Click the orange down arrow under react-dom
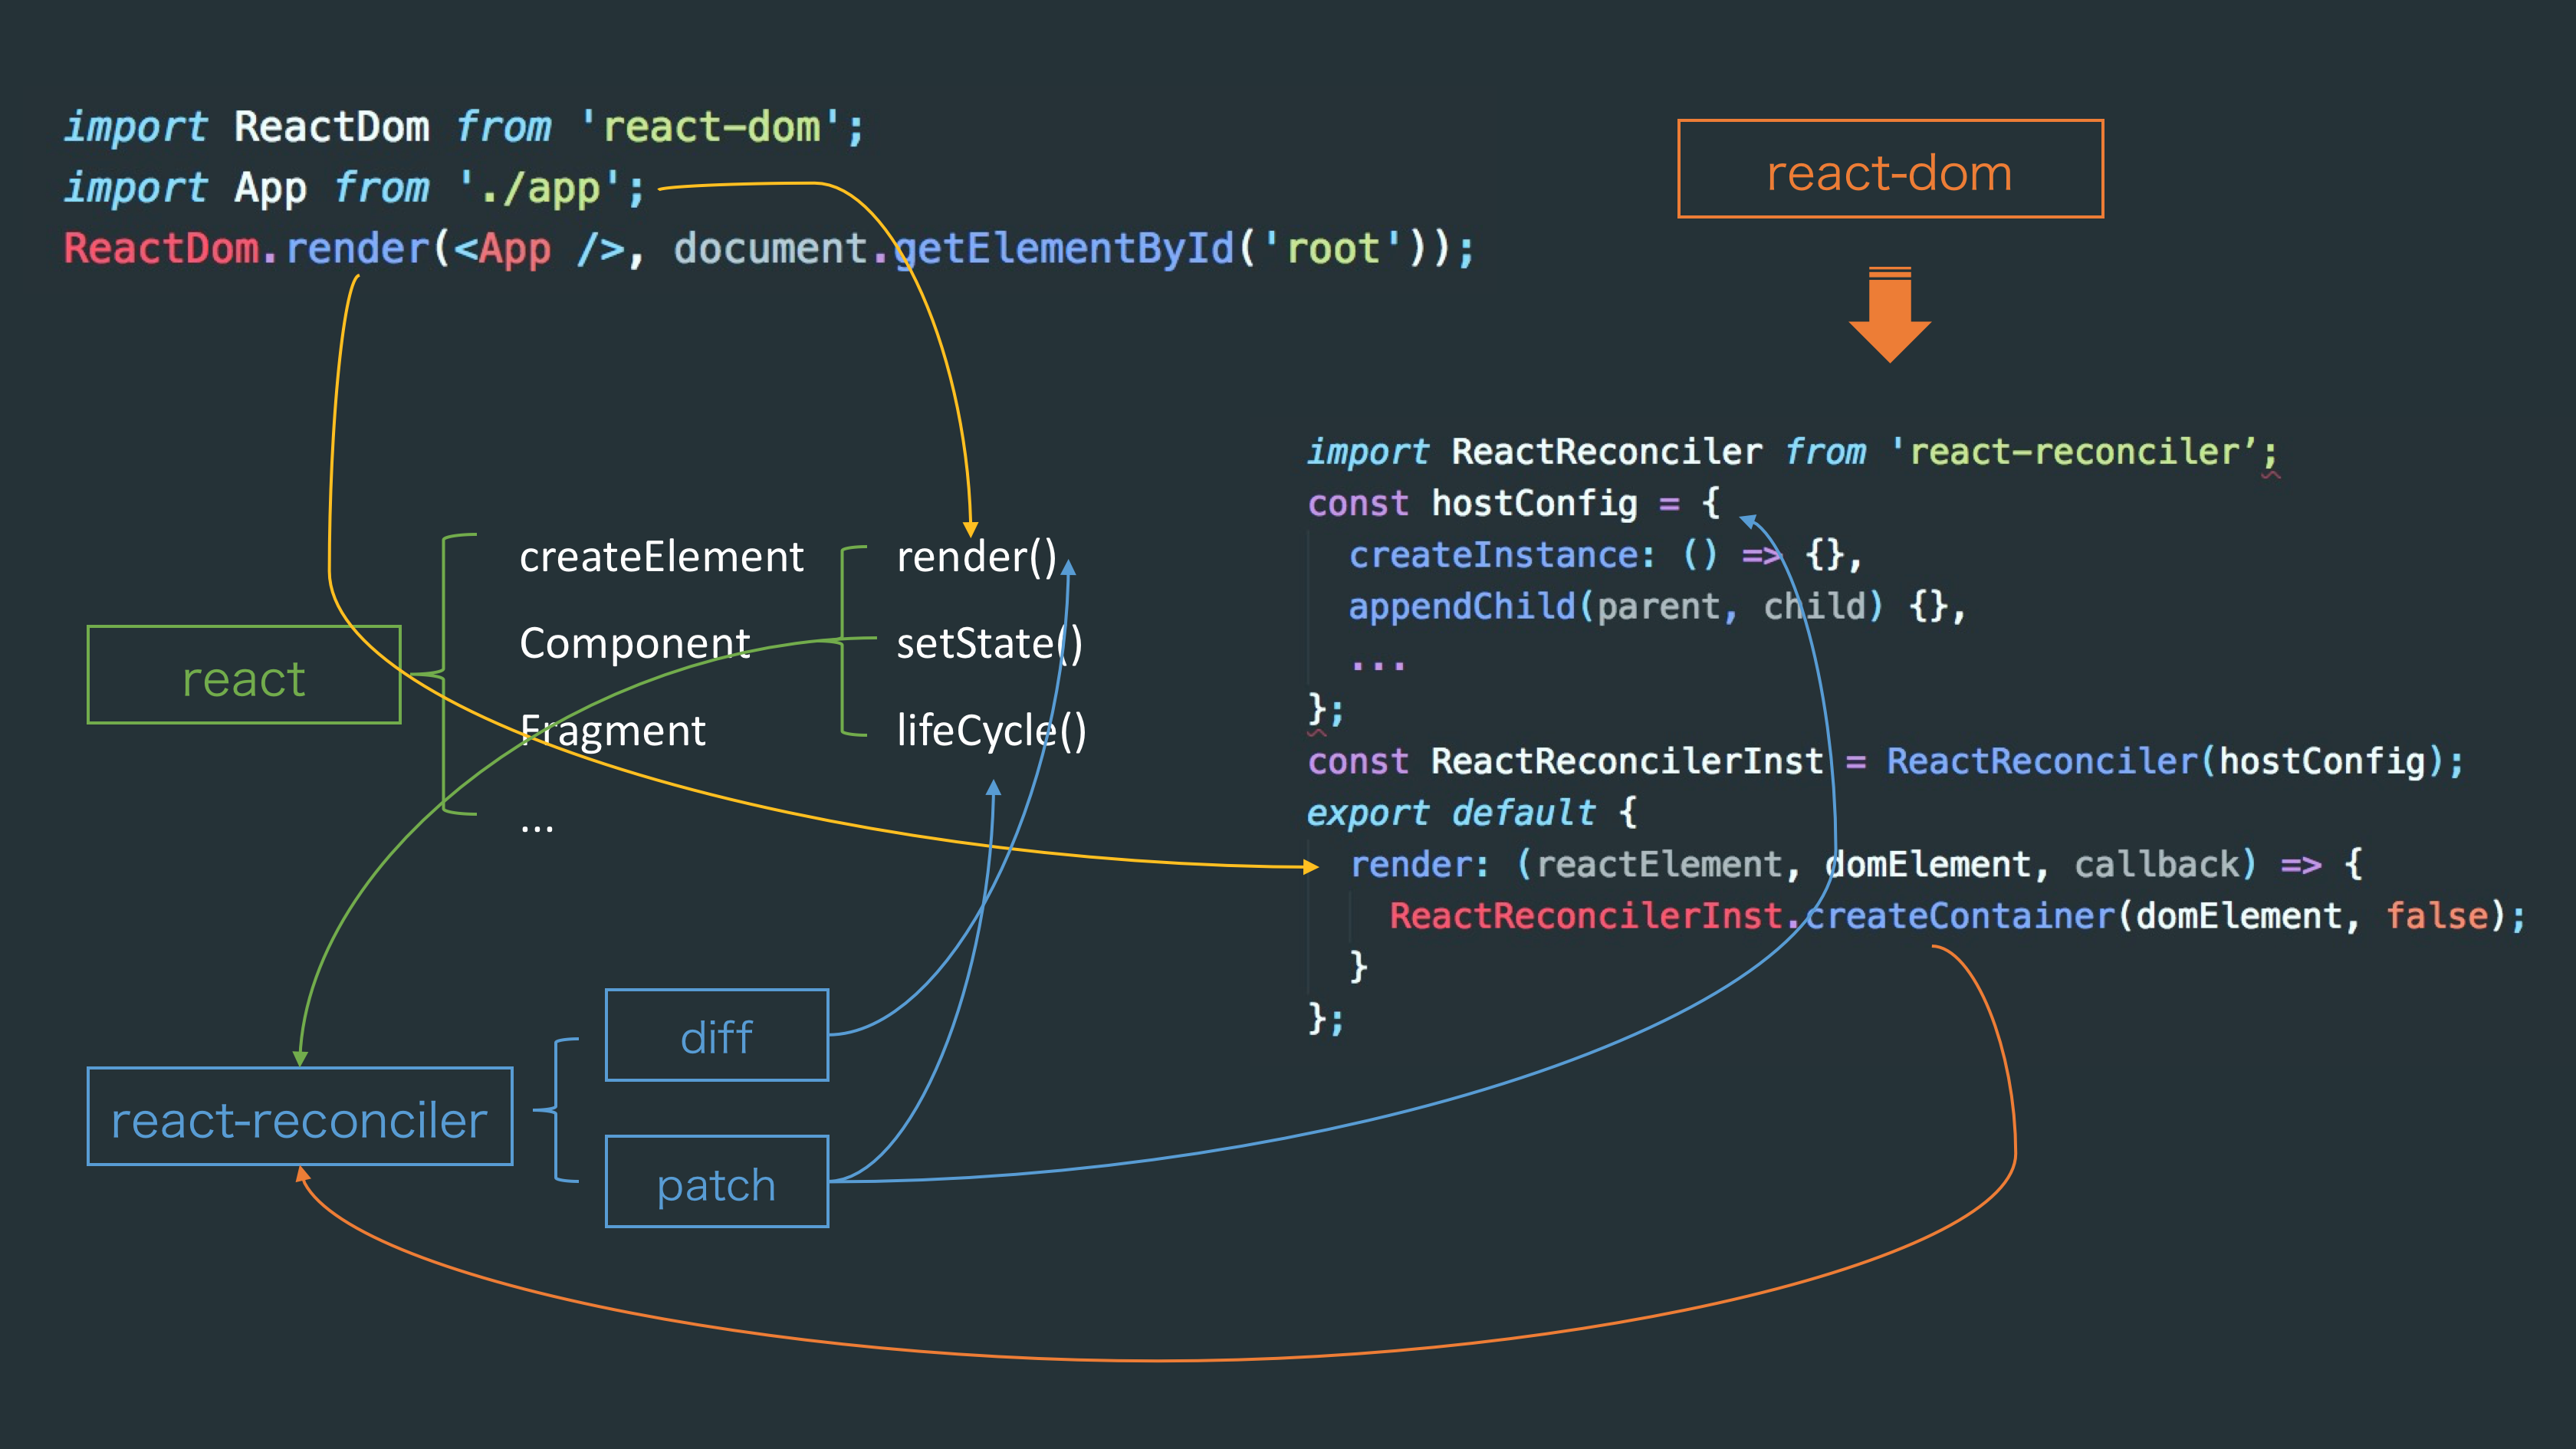The height and width of the screenshot is (1449, 2576). tap(1890, 314)
